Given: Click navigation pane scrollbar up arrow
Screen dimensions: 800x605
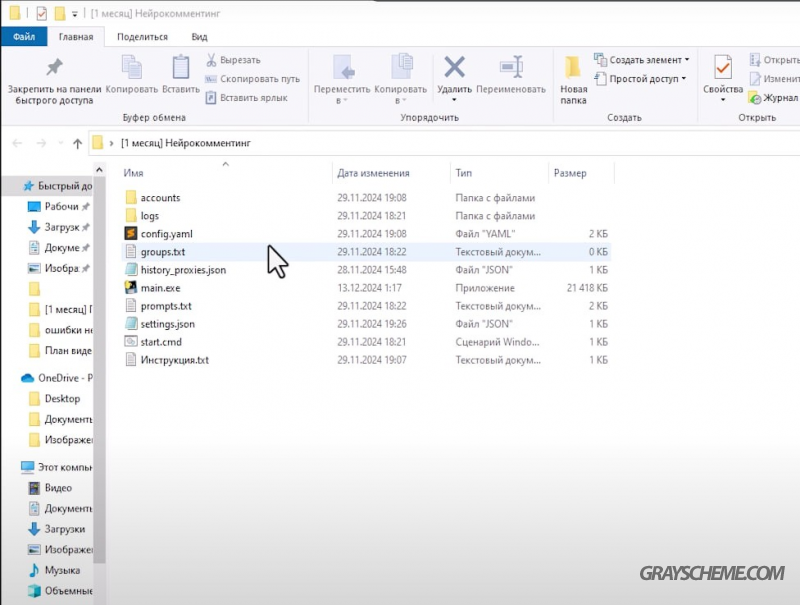Looking at the screenshot, I should [99, 169].
